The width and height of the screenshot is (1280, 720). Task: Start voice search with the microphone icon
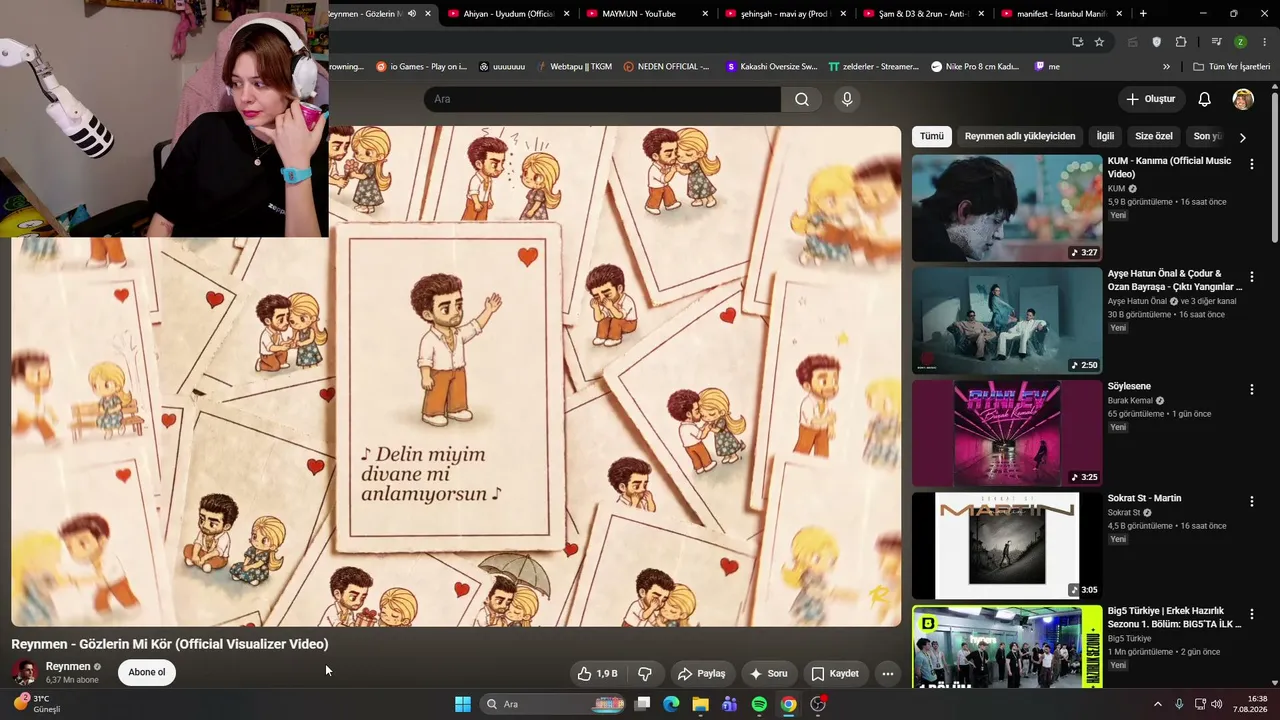(x=847, y=99)
